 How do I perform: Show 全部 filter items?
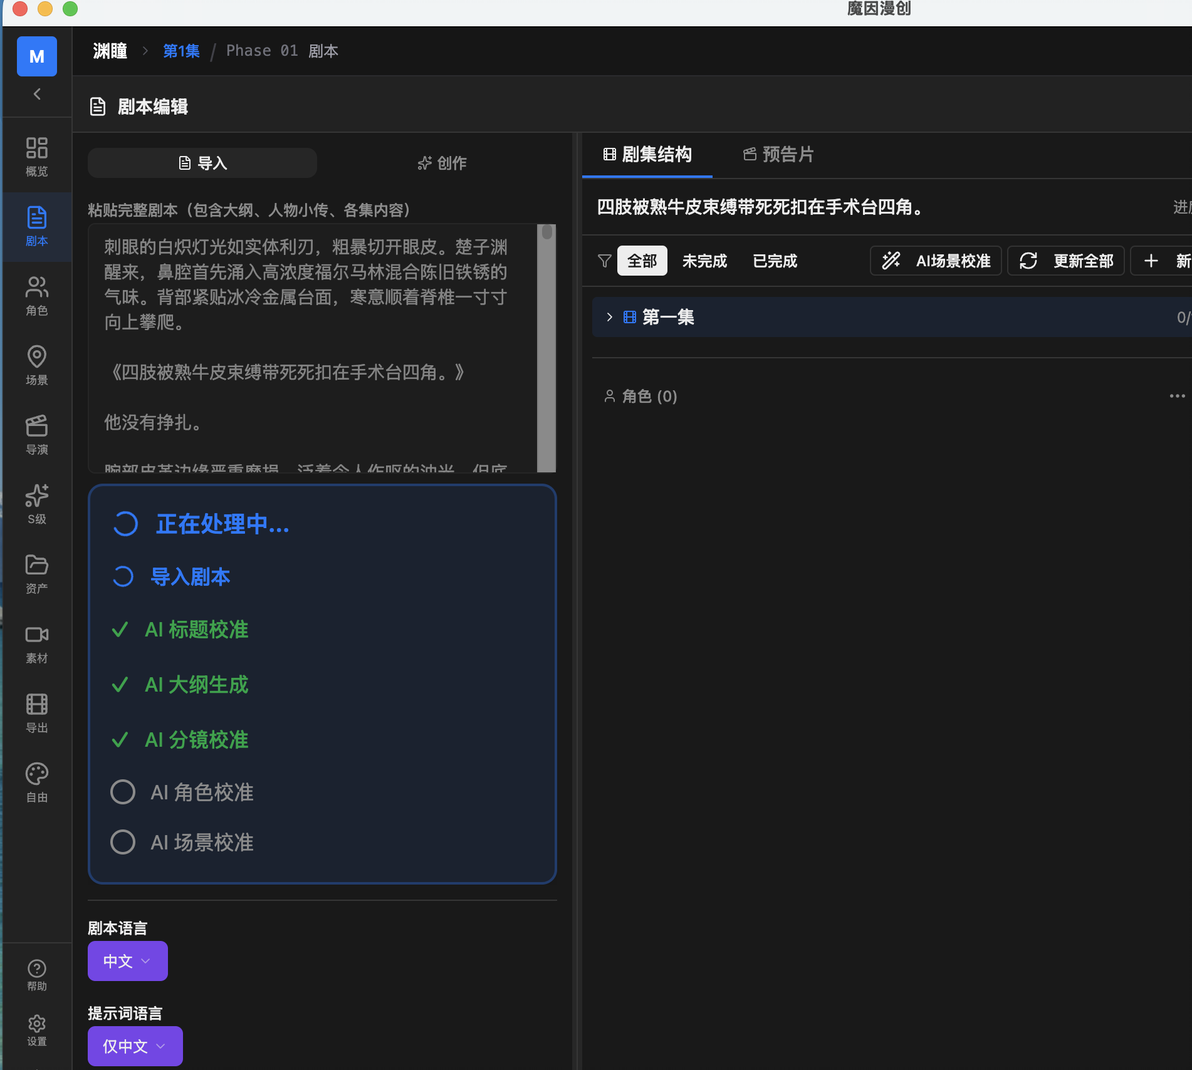click(642, 261)
